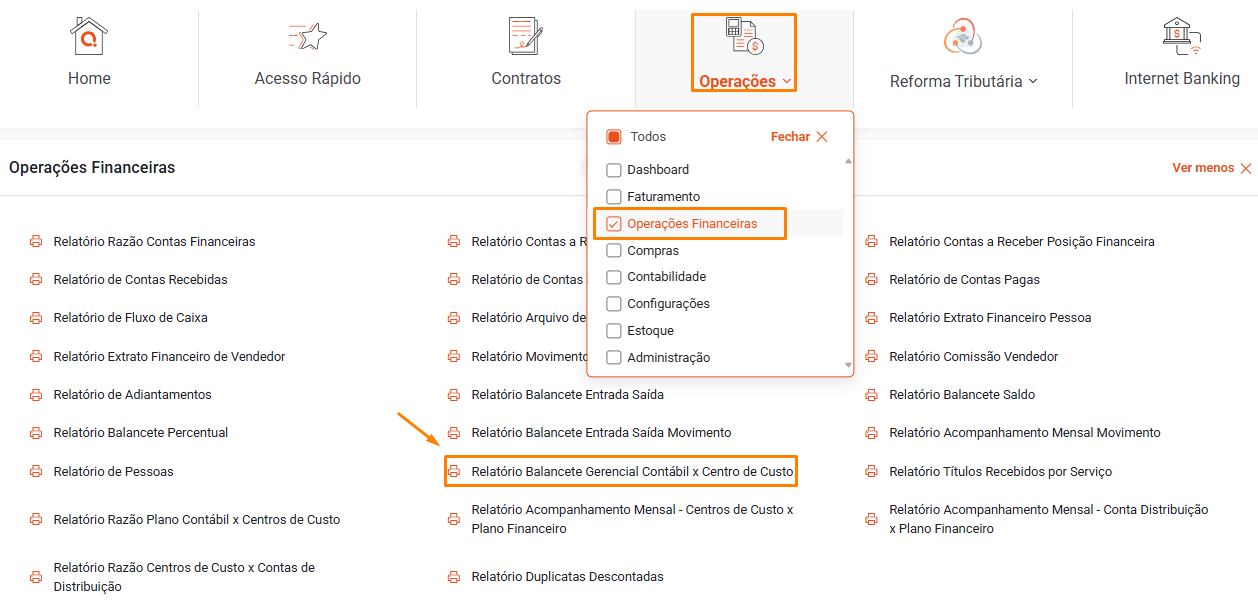1258x603 pixels.
Task: Open Relatório Balancete Saldo report
Action: click(962, 395)
